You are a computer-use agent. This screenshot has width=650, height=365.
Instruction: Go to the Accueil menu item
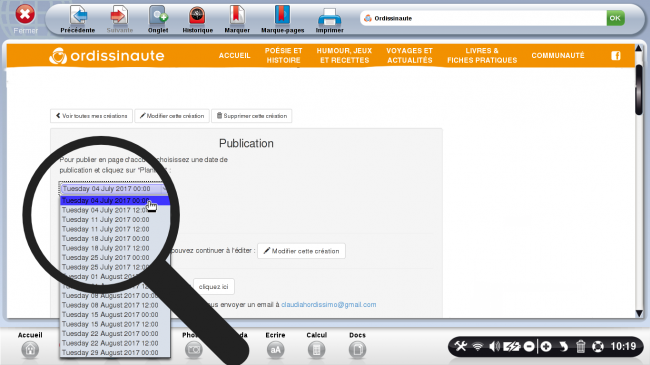pyautogui.click(x=235, y=56)
